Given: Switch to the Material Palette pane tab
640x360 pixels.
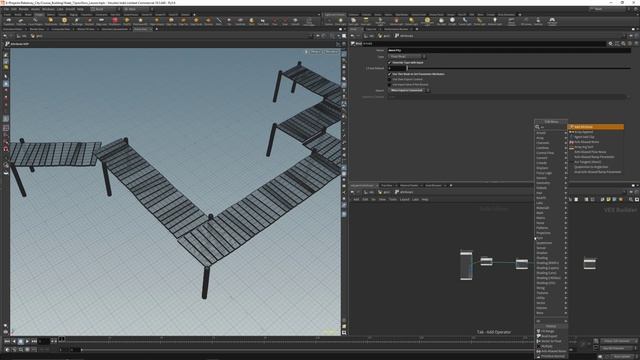Looking at the screenshot, I should [409, 185].
